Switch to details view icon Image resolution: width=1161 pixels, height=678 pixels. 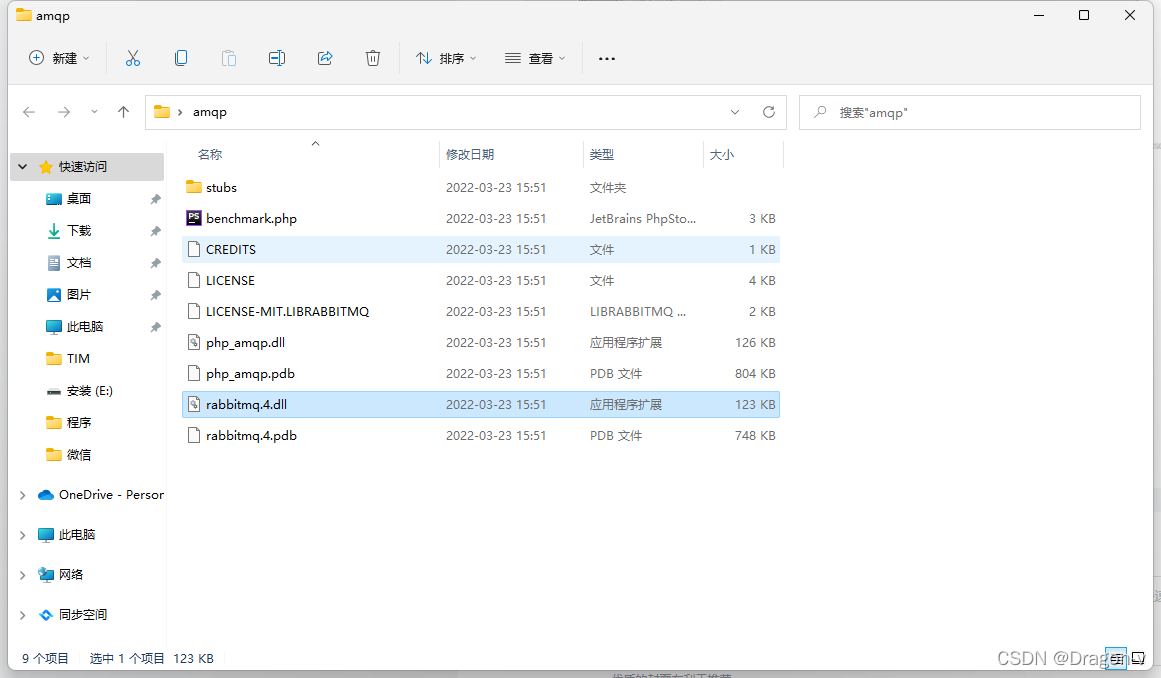point(1115,657)
